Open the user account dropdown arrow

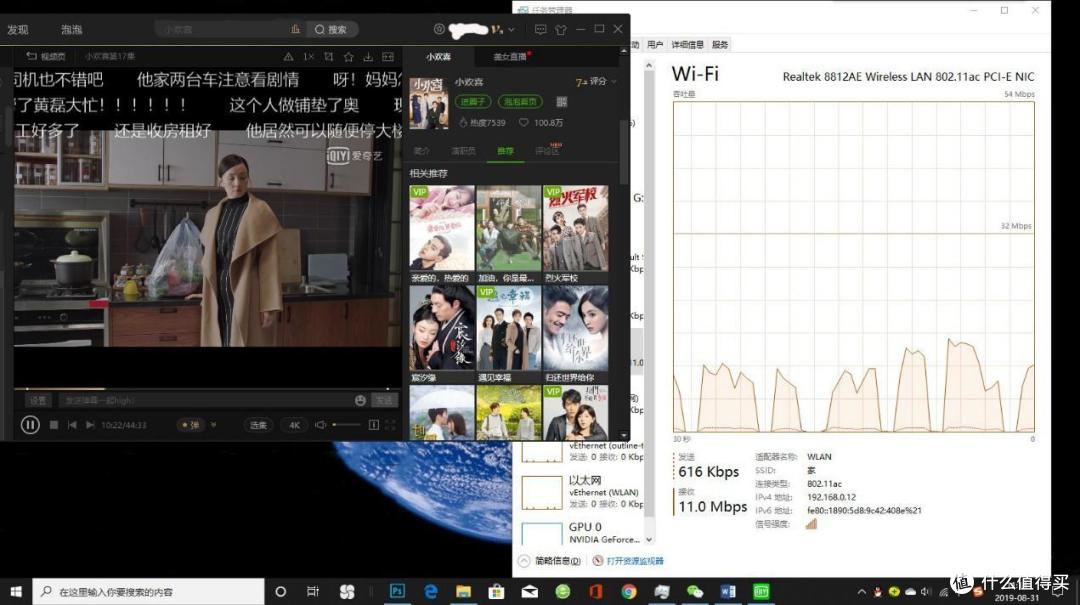pyautogui.click(x=511, y=30)
